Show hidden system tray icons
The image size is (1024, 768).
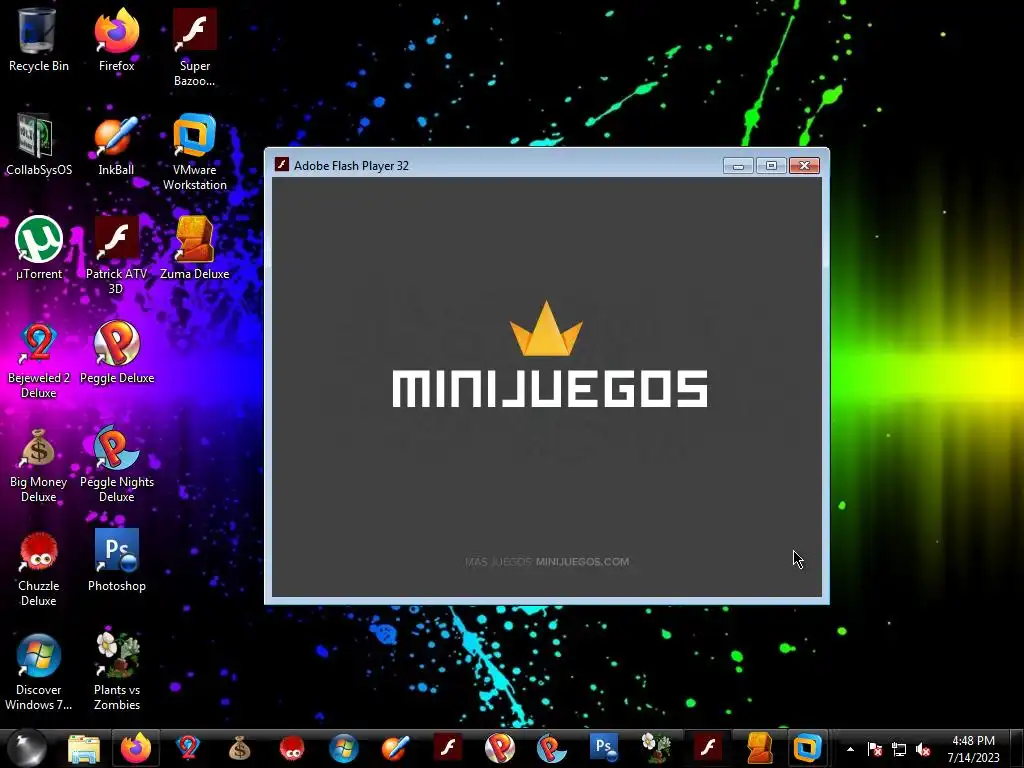(850, 749)
